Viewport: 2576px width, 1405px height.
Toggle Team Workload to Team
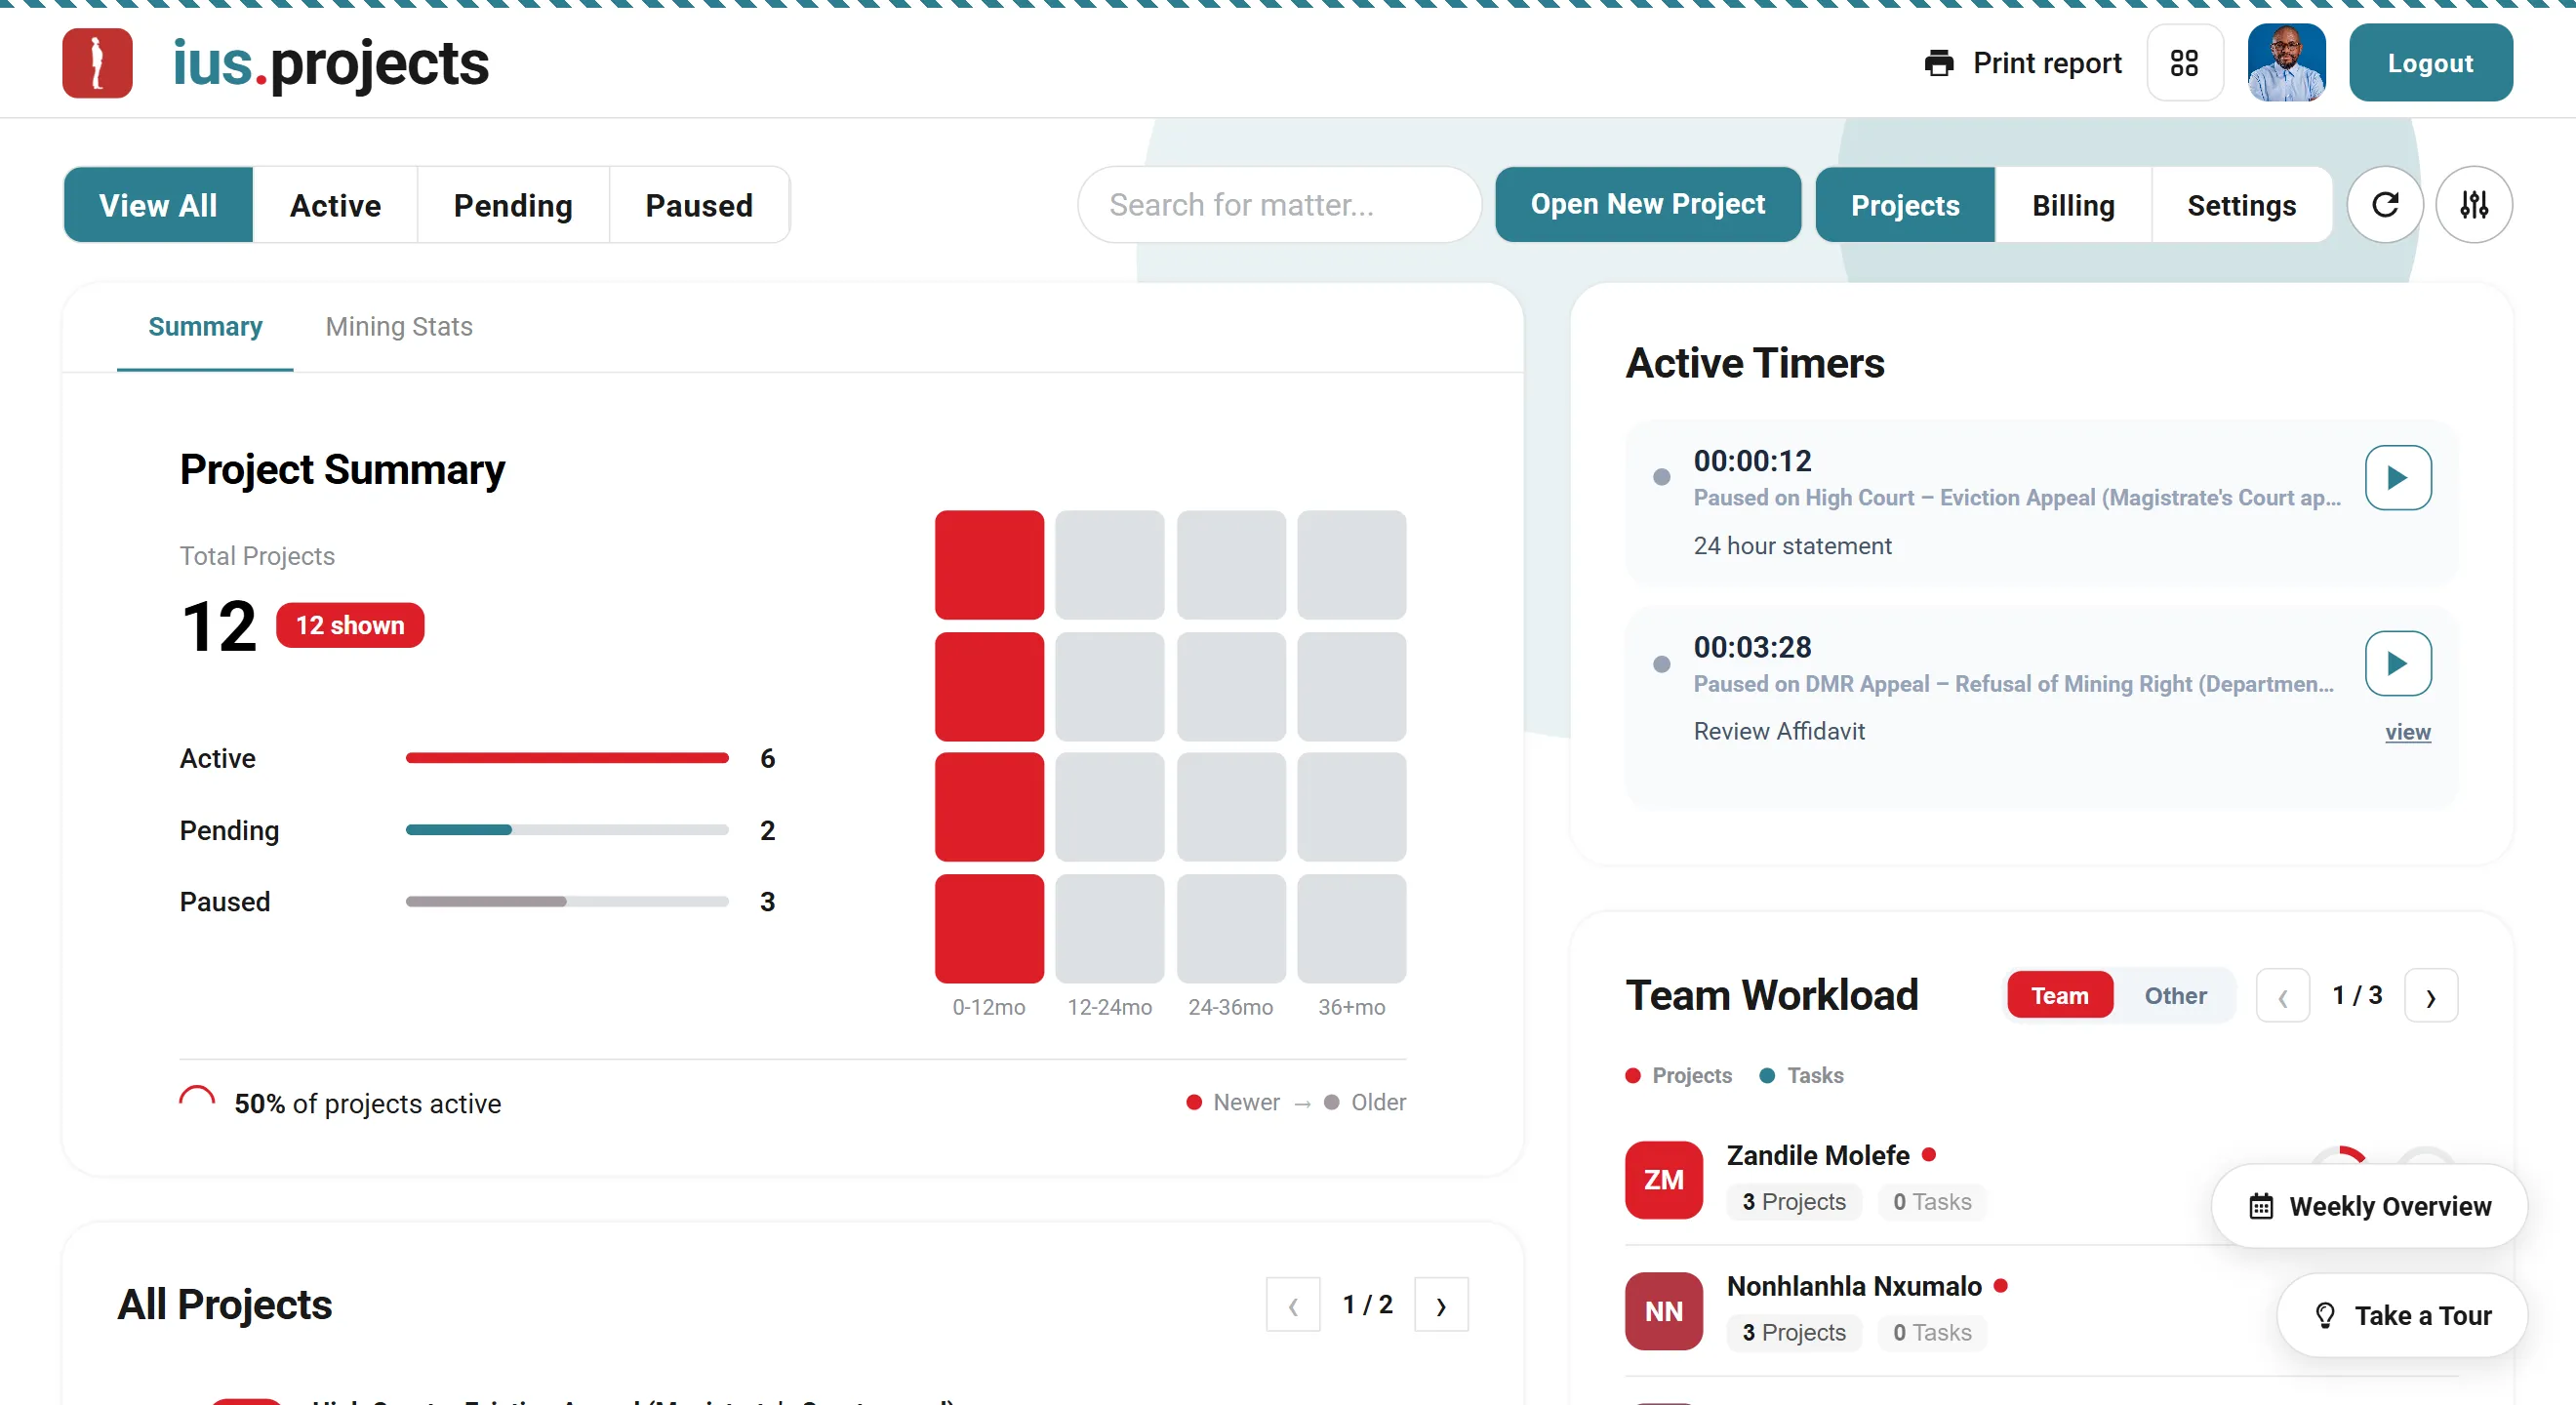pyautogui.click(x=2059, y=995)
